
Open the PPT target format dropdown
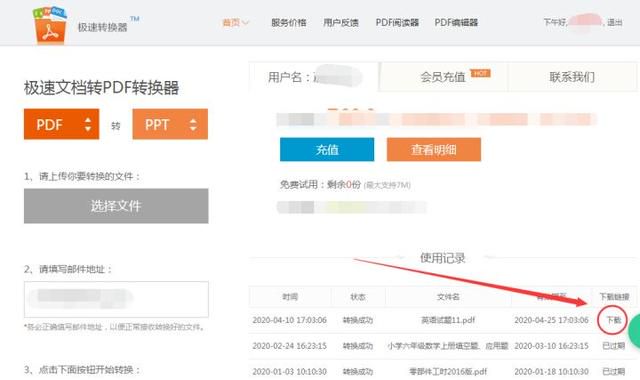(170, 124)
